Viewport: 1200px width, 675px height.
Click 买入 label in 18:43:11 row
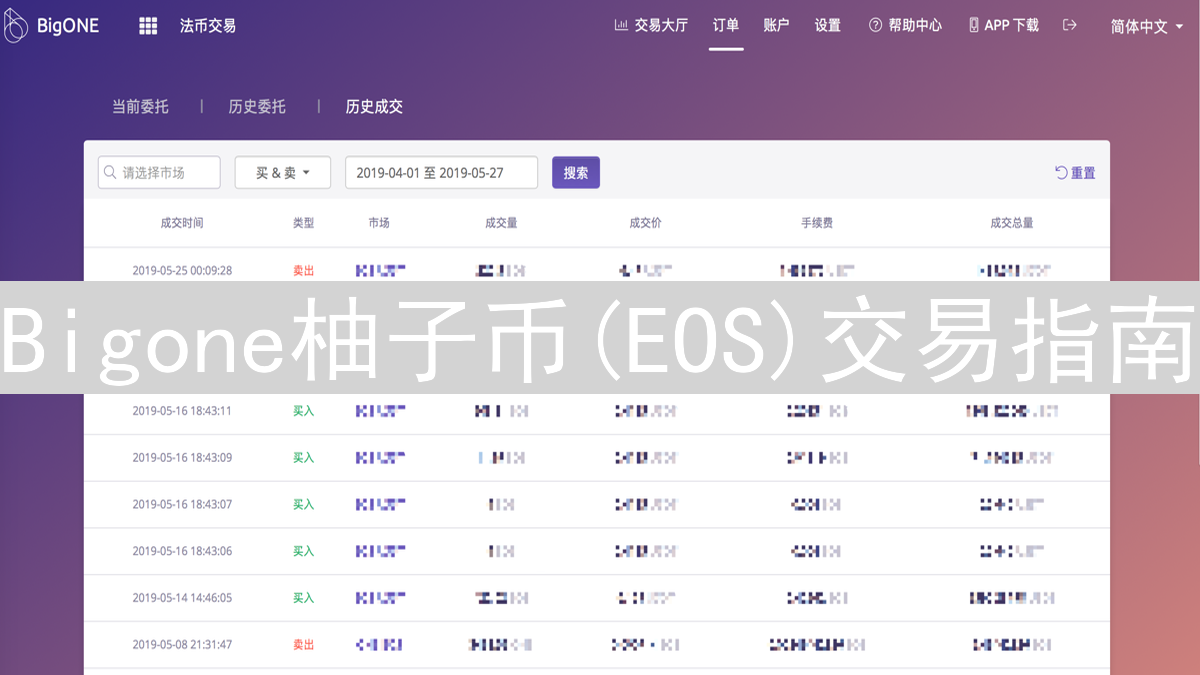(x=303, y=411)
